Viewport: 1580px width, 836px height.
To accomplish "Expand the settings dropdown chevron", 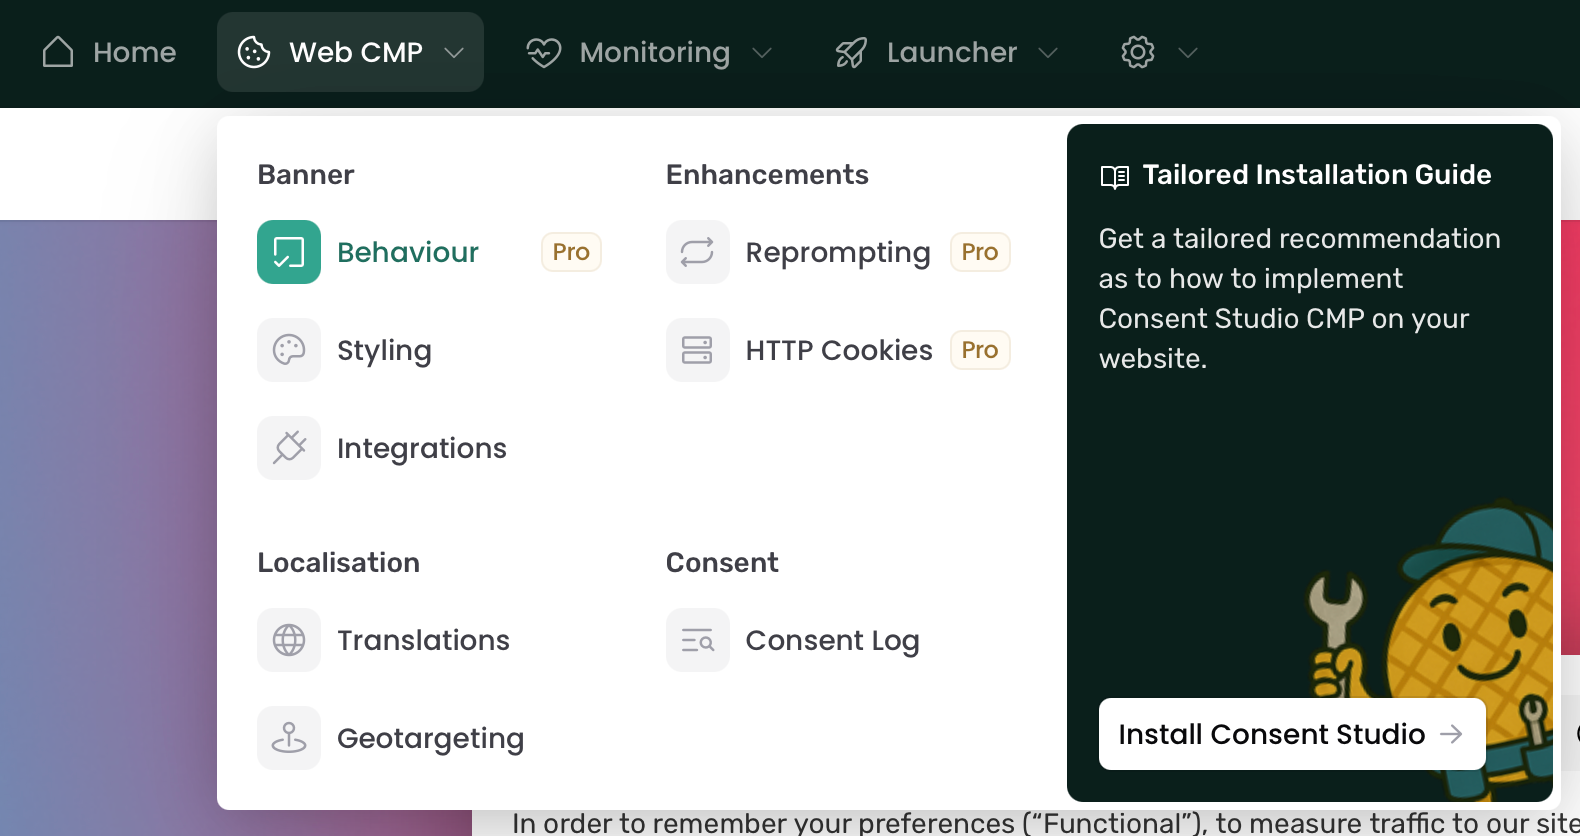I will pyautogui.click(x=1188, y=52).
